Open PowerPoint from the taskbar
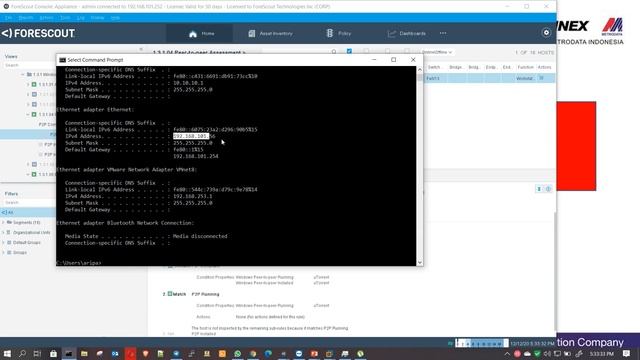The height and width of the screenshot is (360, 640). click(314, 353)
